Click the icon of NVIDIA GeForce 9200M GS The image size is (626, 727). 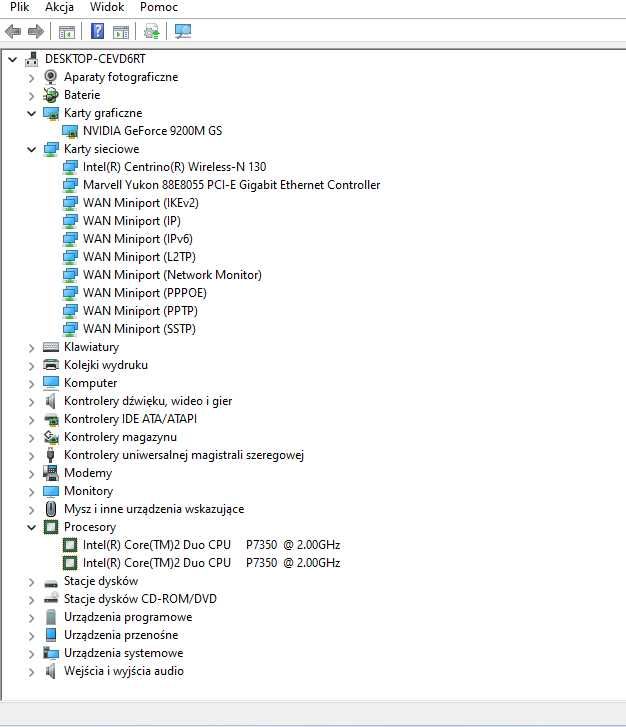point(70,131)
